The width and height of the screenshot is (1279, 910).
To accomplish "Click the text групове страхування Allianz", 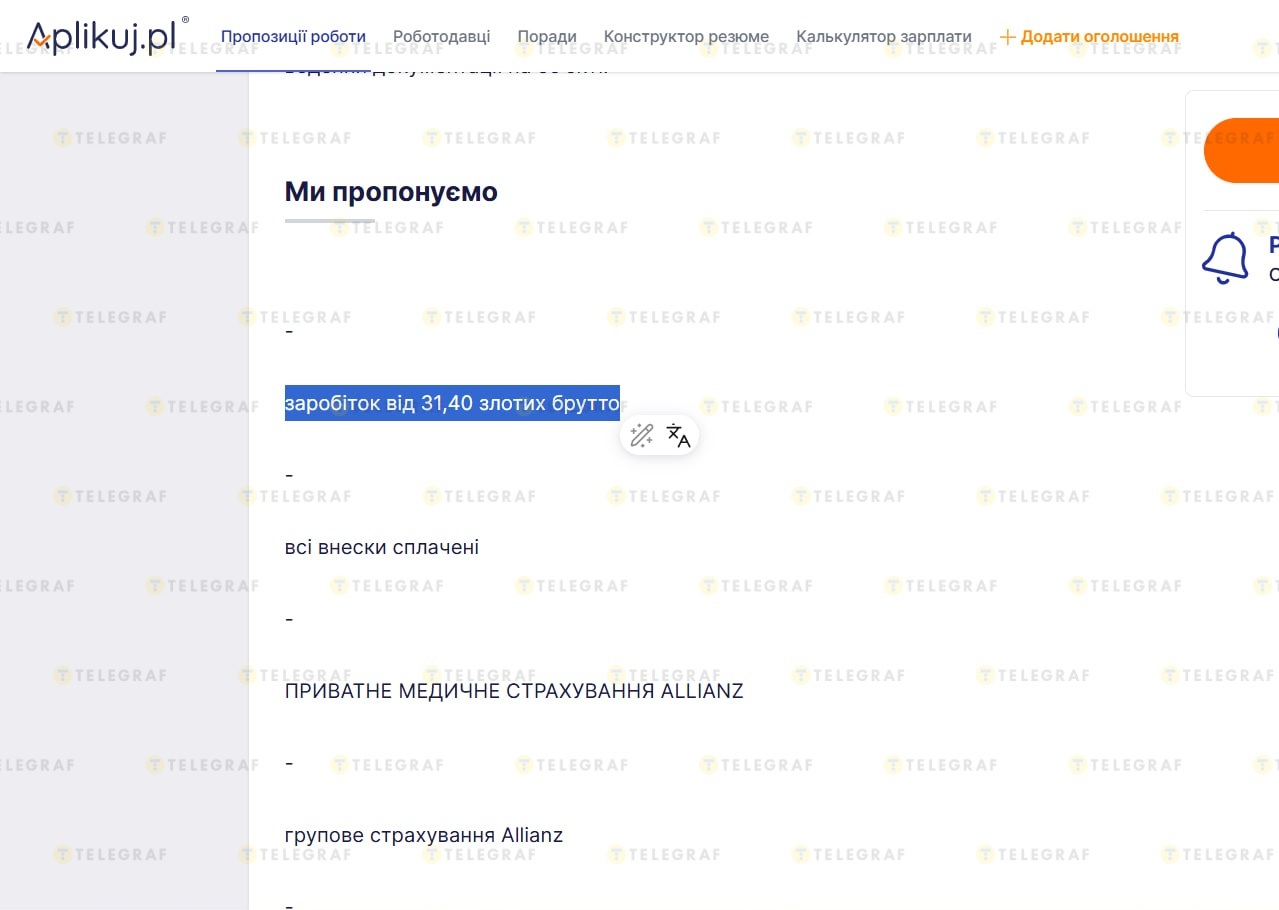I will coord(424,835).
